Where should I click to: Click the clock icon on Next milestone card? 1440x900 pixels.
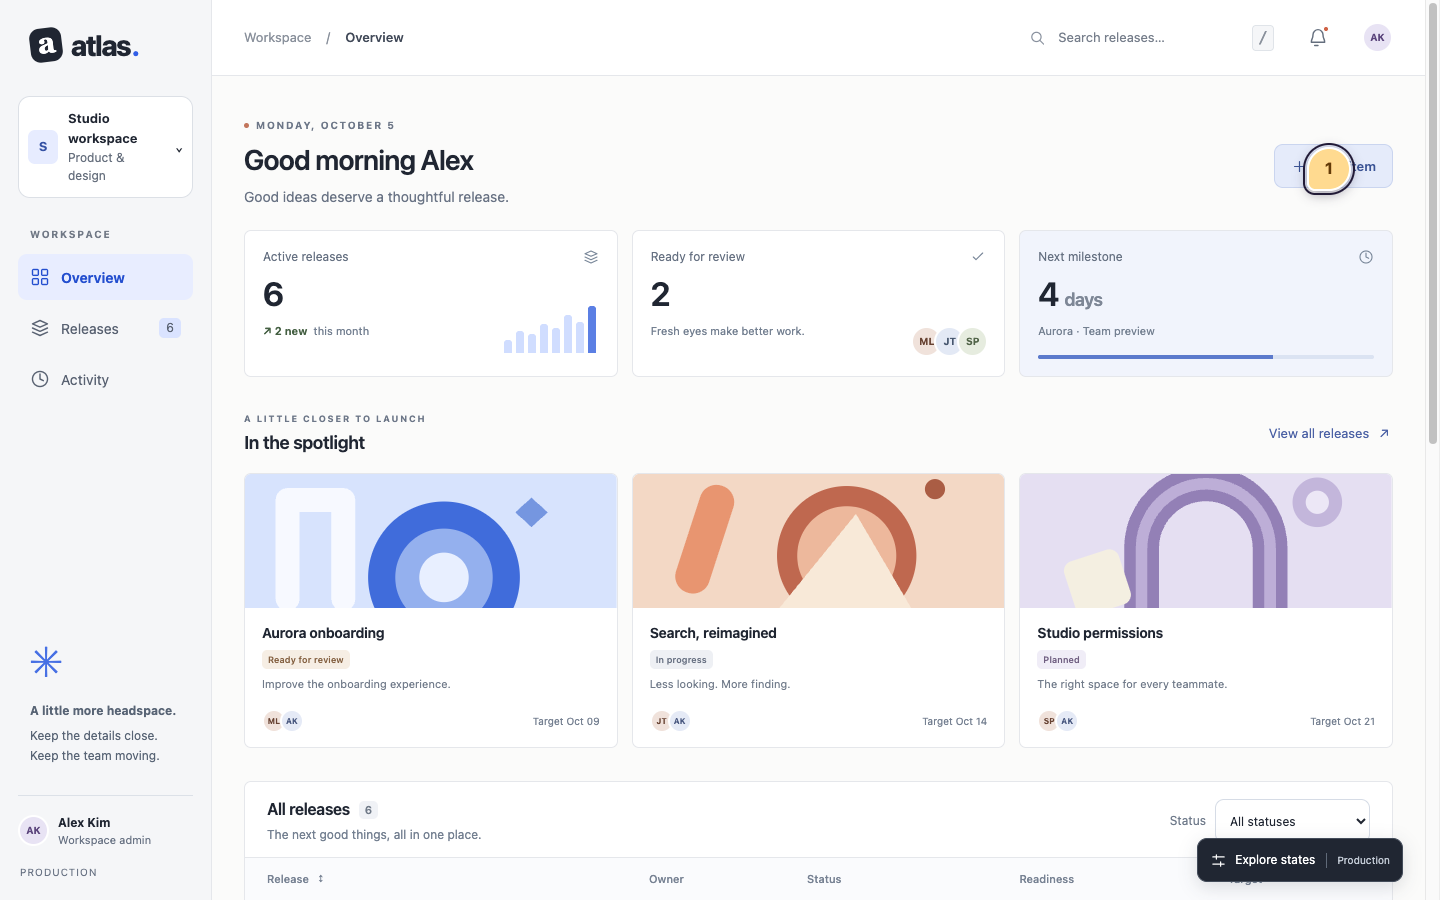pyautogui.click(x=1366, y=257)
